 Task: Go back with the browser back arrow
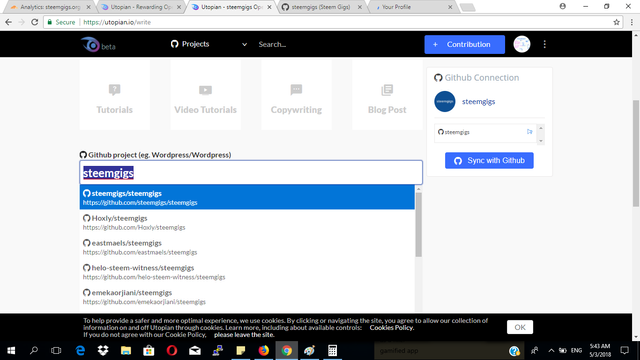9,22
